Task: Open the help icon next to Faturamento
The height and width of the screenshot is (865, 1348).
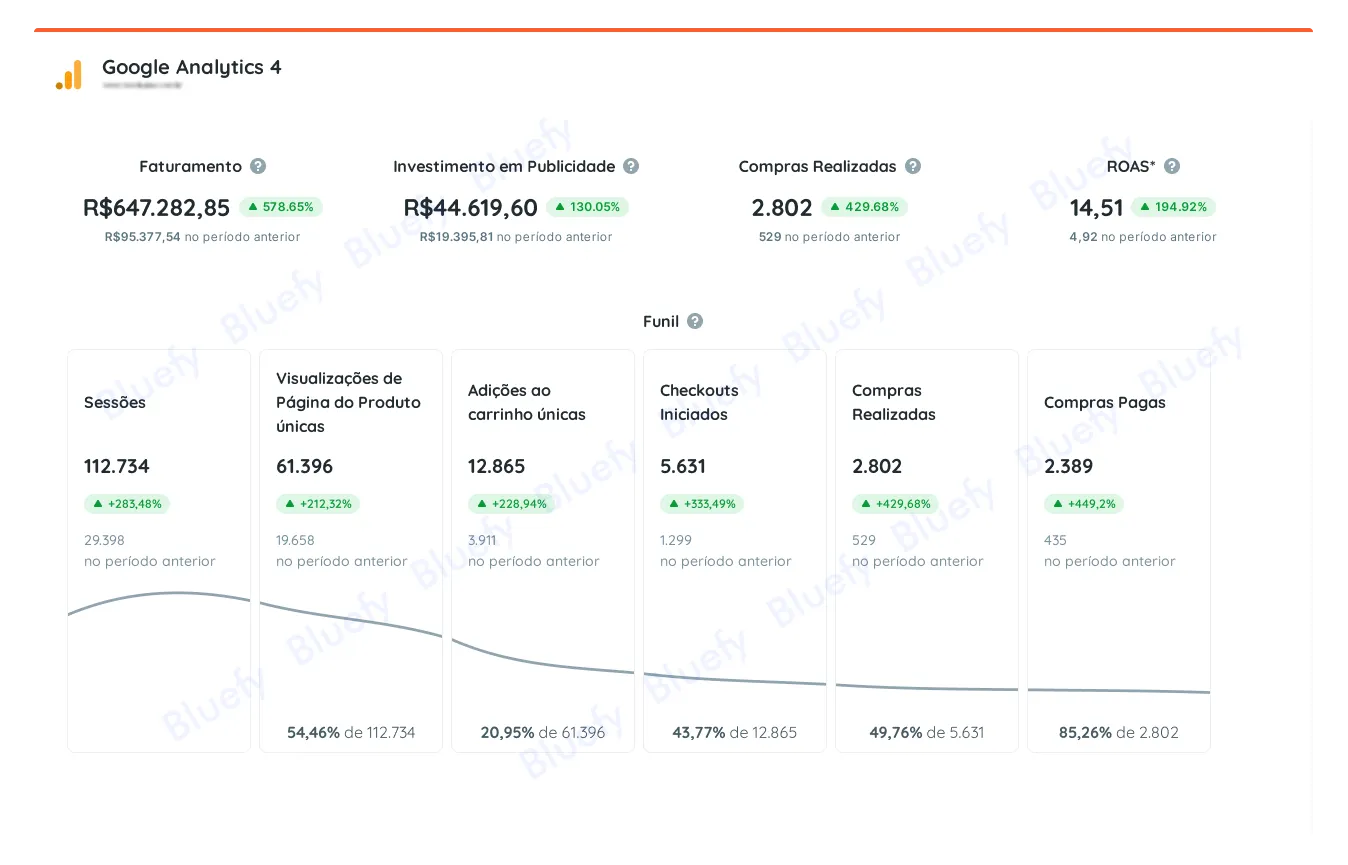Action: pos(258,166)
